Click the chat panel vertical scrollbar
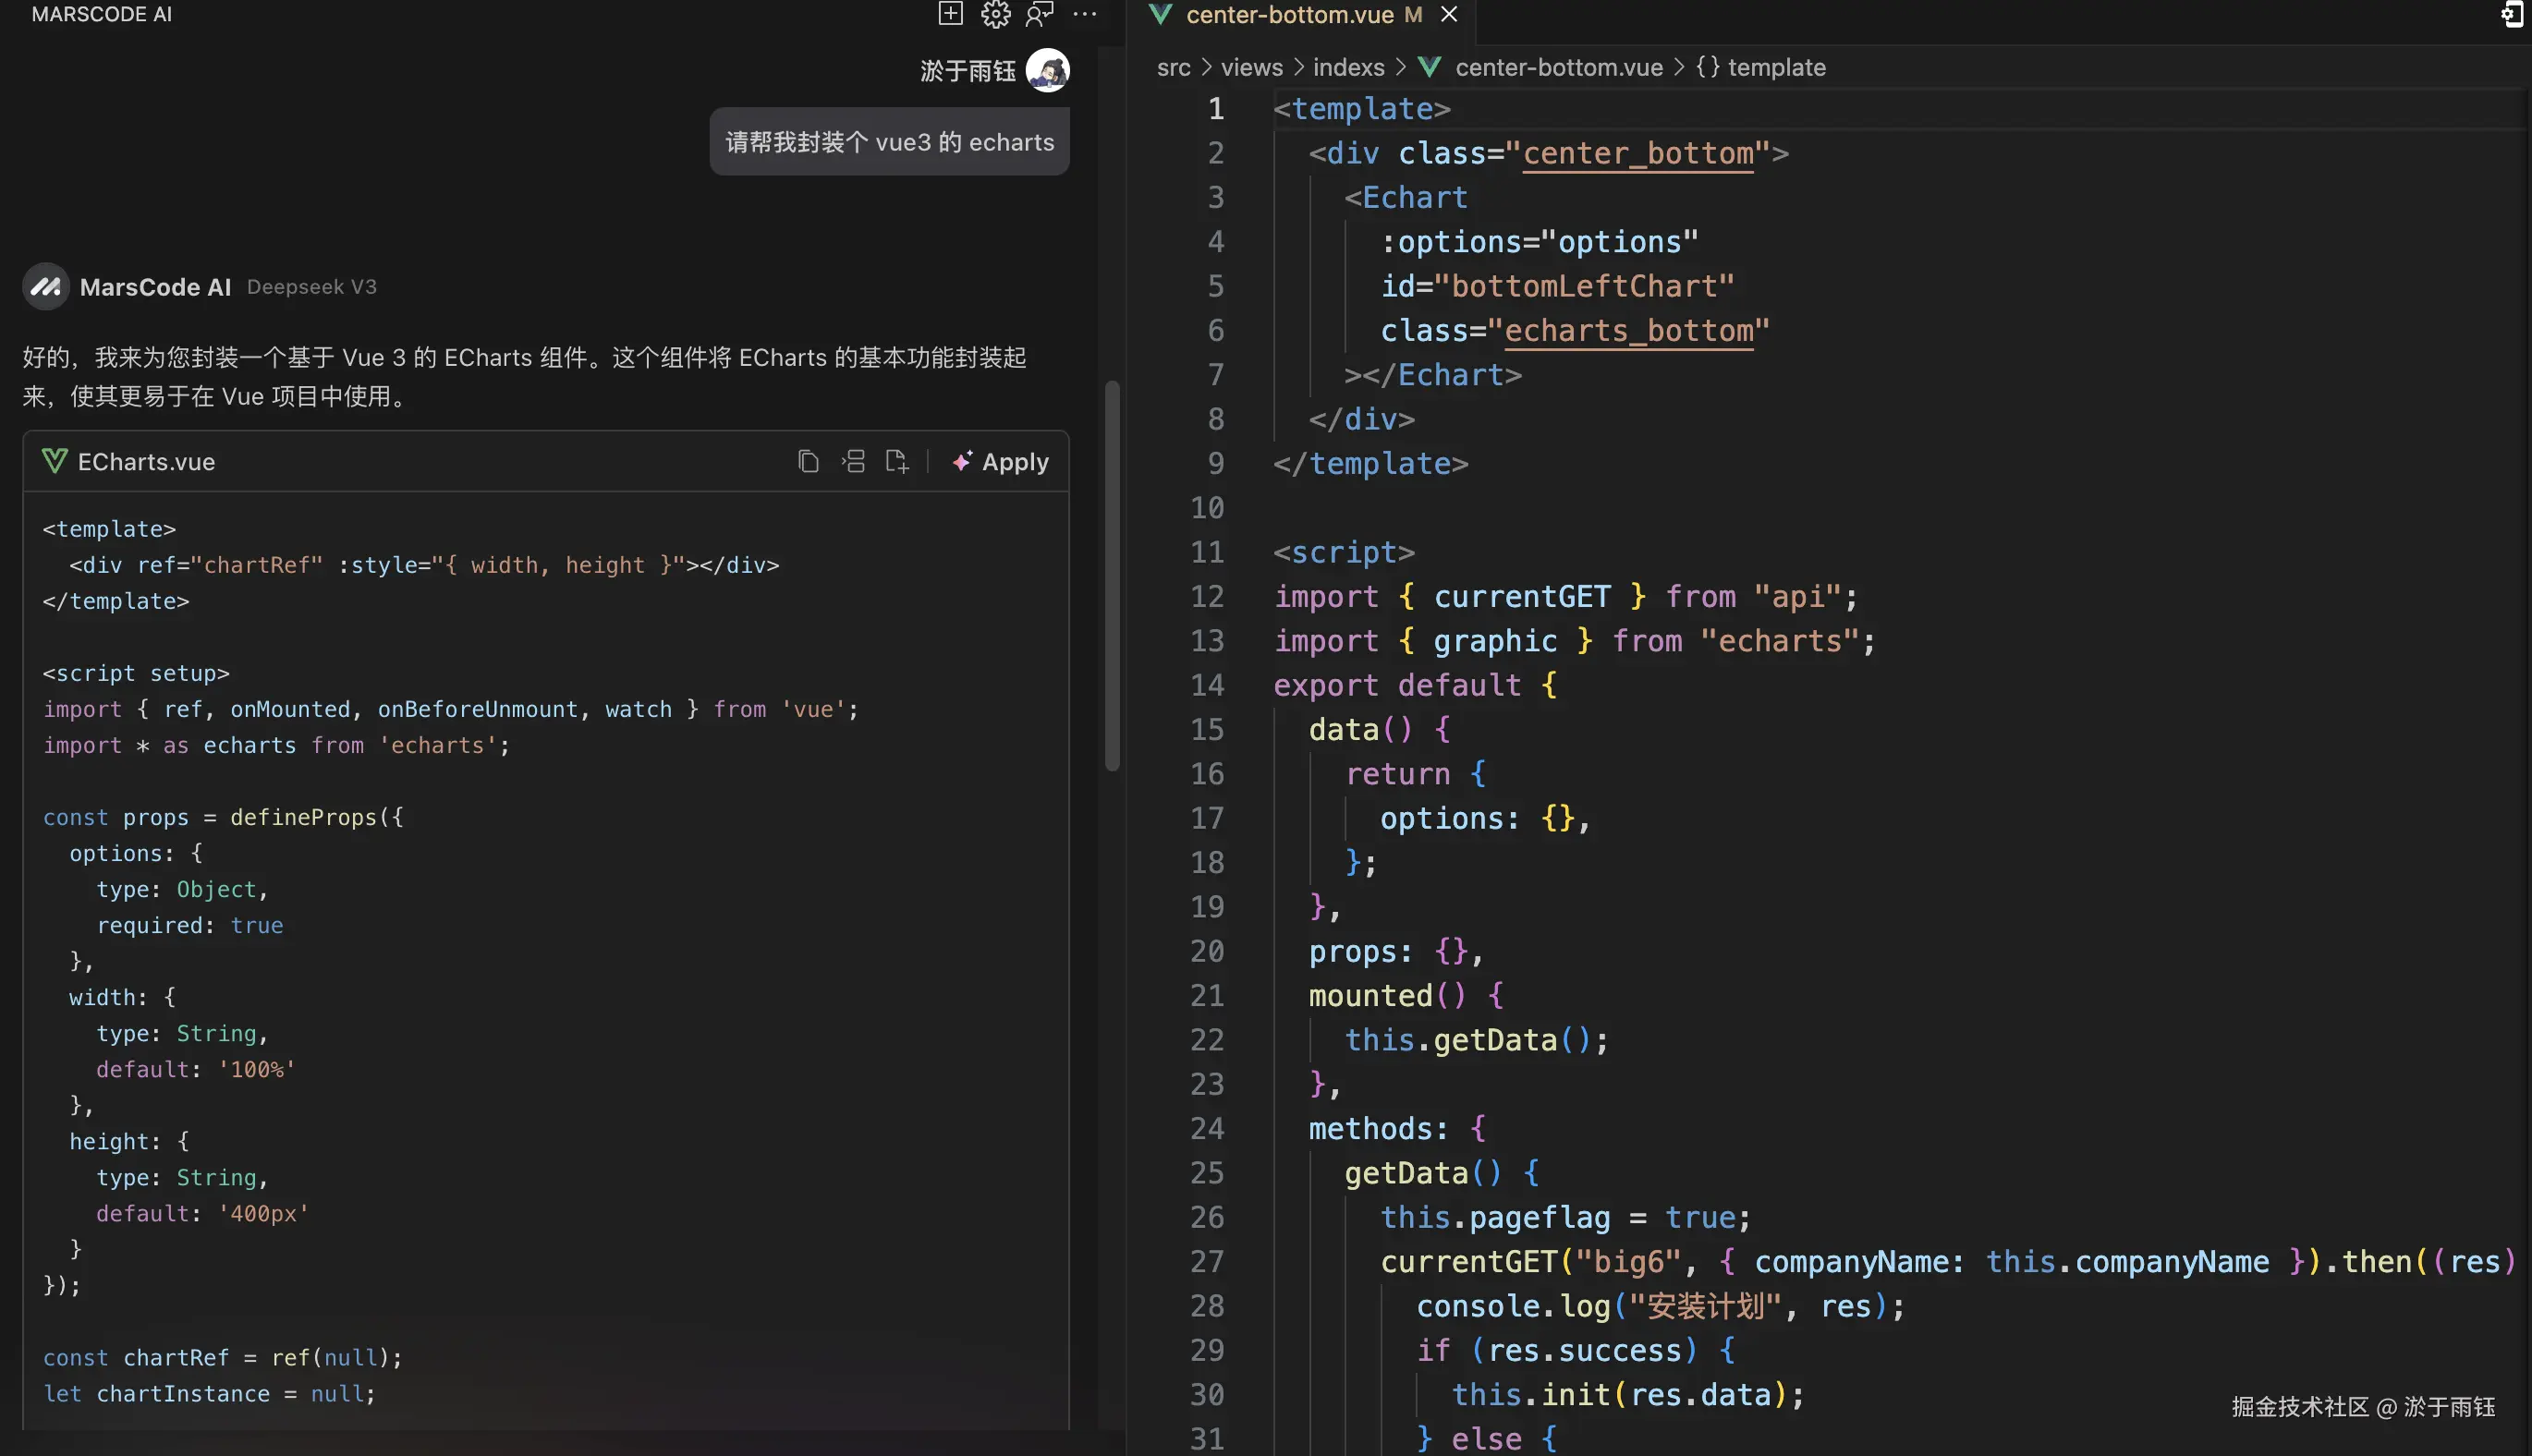Screen dimensions: 2532x1456 [1111, 575]
